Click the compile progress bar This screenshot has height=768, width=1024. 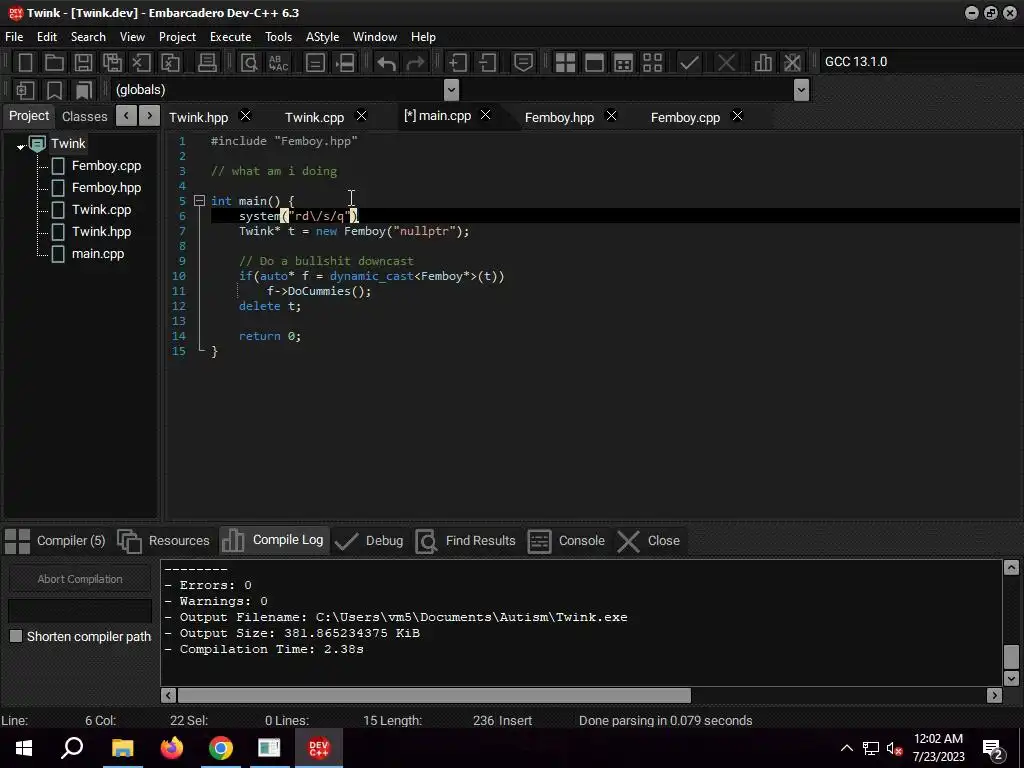[x=80, y=611]
